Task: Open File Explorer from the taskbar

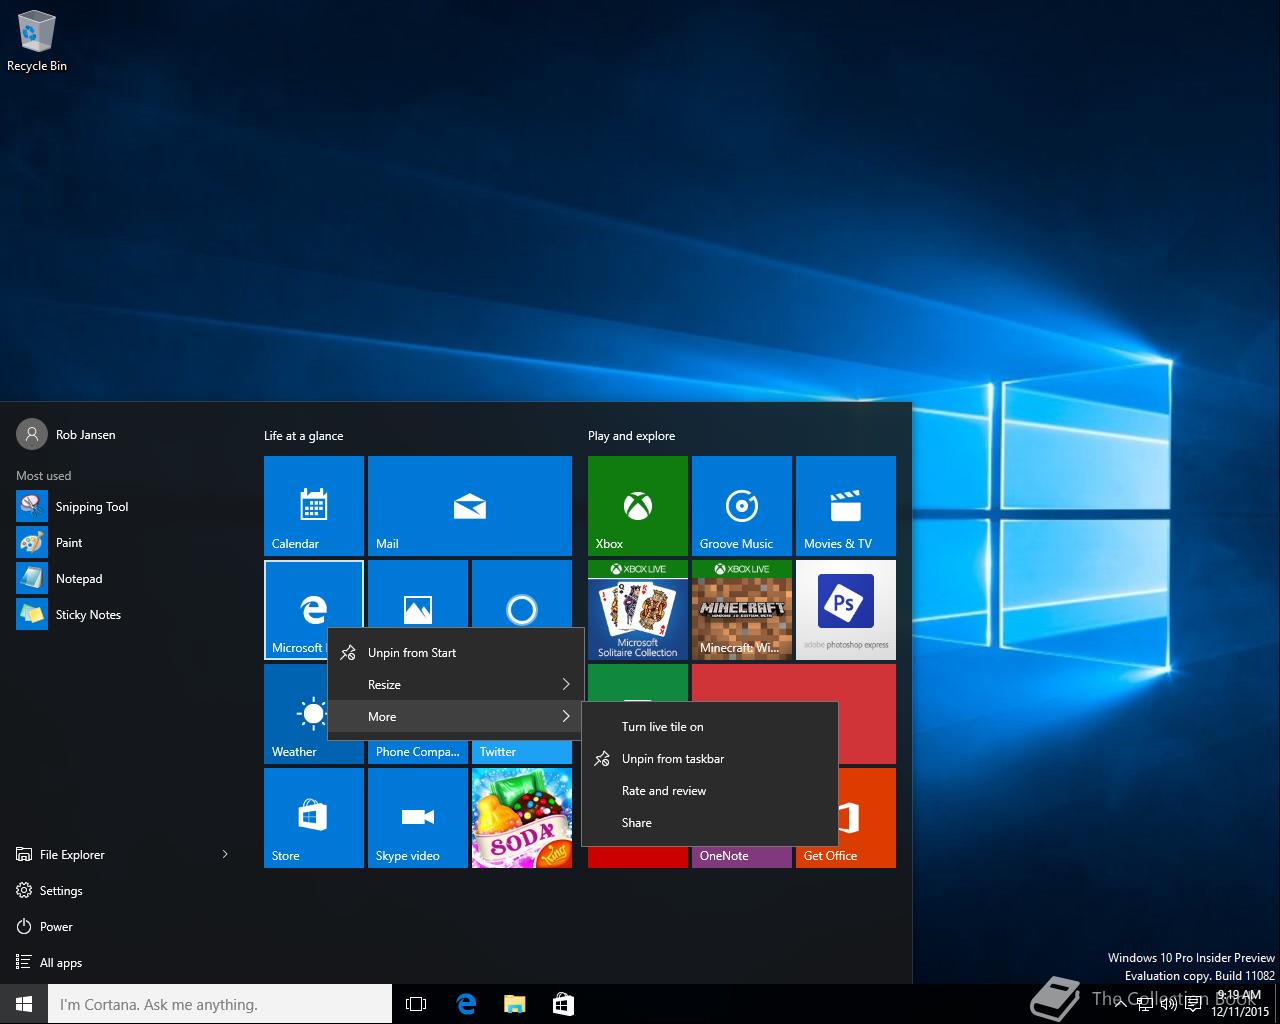Action: 514,1004
